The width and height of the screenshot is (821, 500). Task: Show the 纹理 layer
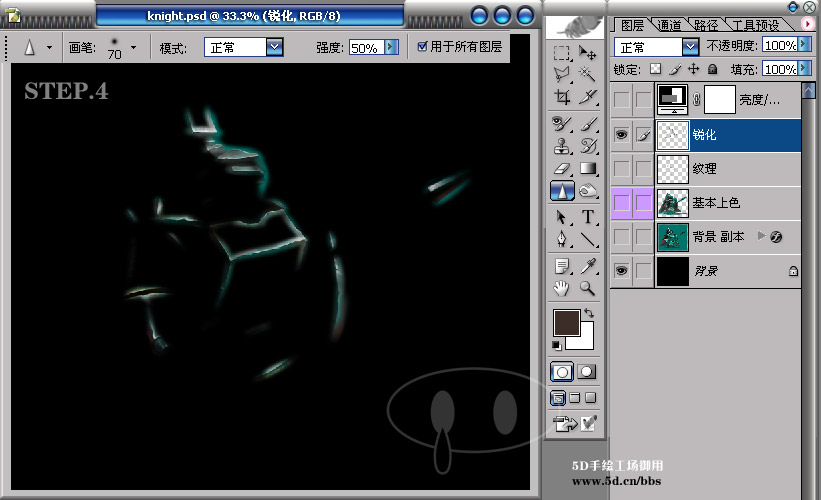click(622, 169)
